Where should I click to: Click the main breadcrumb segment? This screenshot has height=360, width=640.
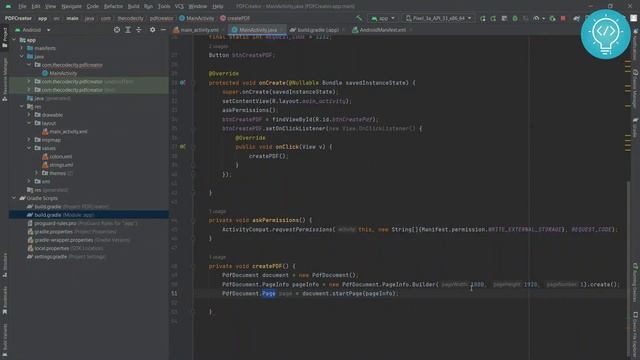72,18
